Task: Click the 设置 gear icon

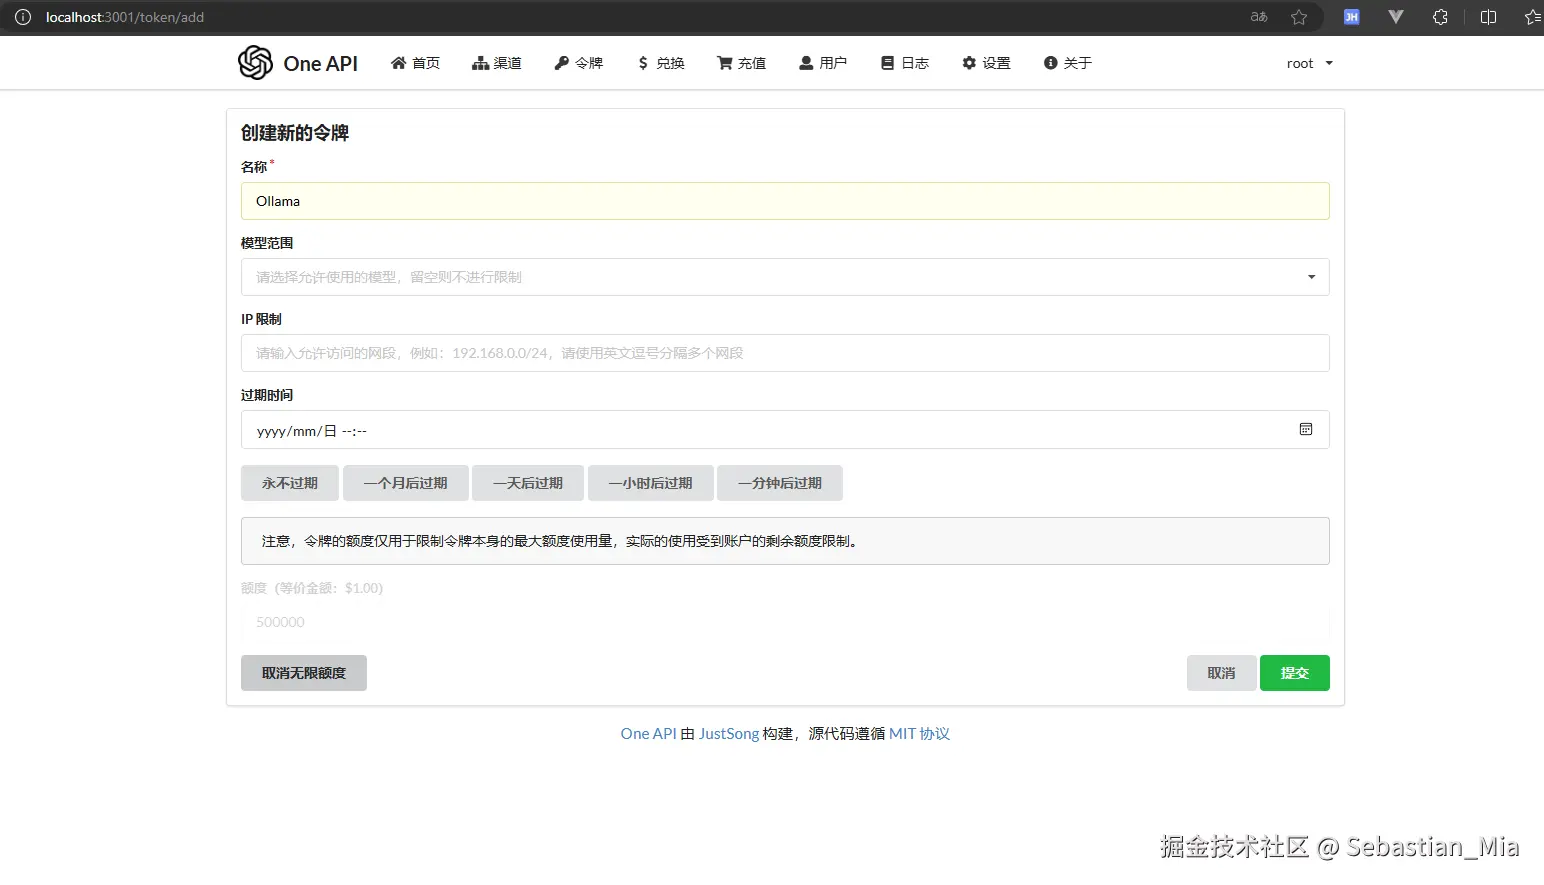Action: (968, 62)
